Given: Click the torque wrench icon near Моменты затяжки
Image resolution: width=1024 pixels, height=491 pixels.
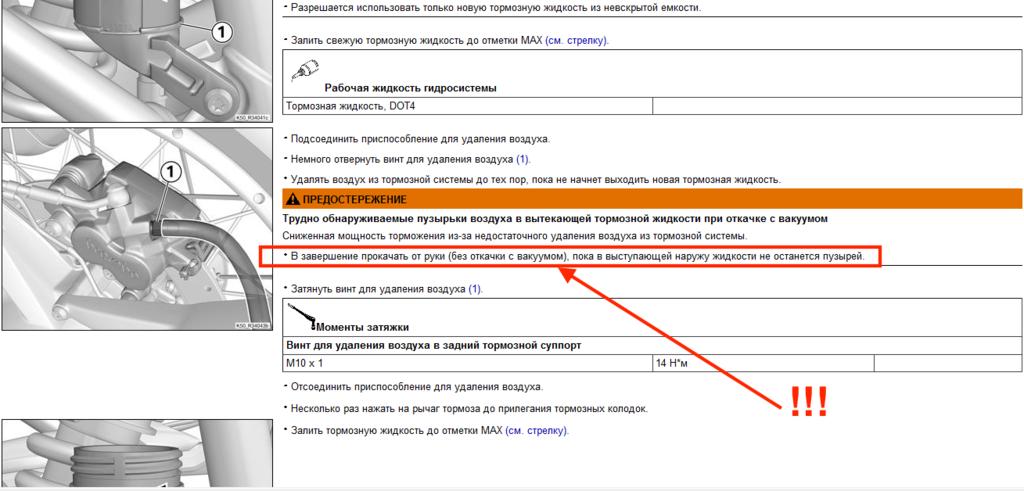Looking at the screenshot, I should 302,316.
